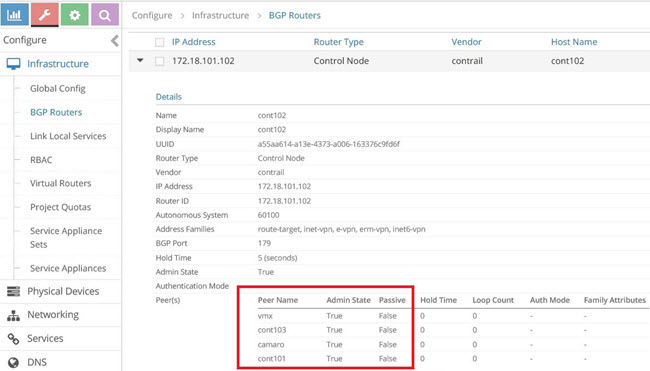Click the Autonomous System value 60100
Image resolution: width=650 pixels, height=371 pixels.
[268, 215]
